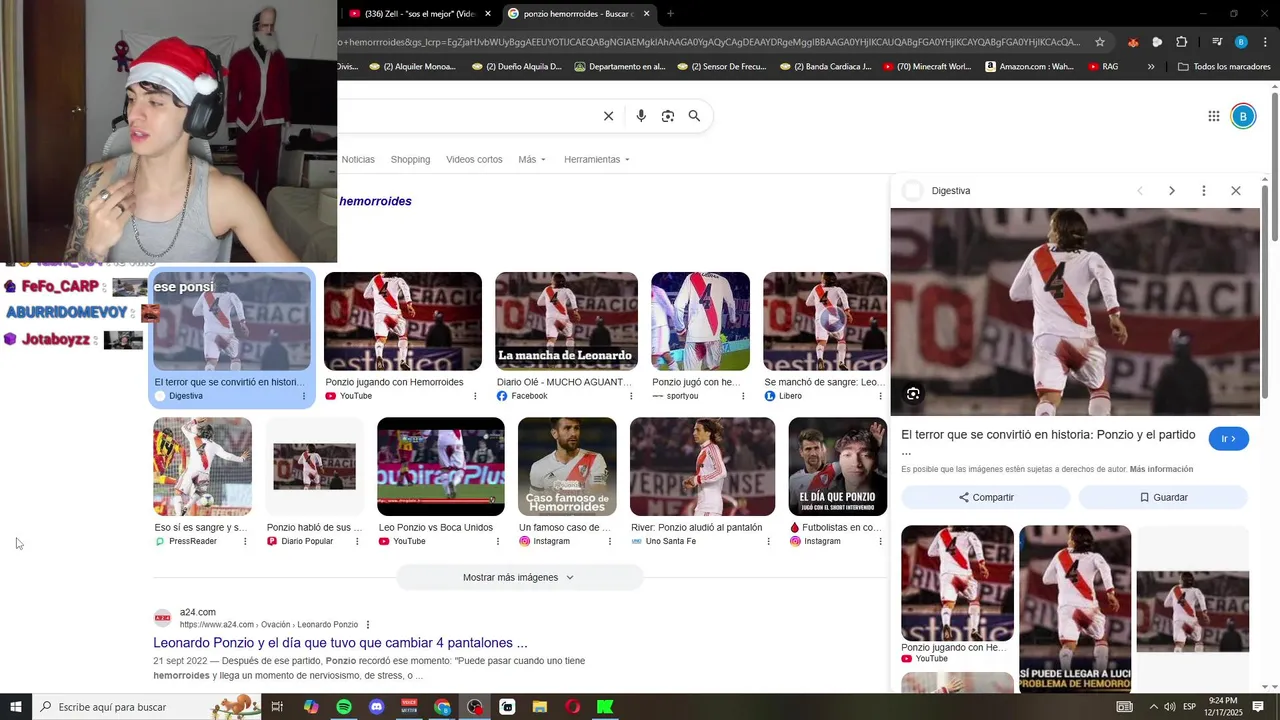Click the corrected hemorroides suggestion link

pyautogui.click(x=375, y=202)
